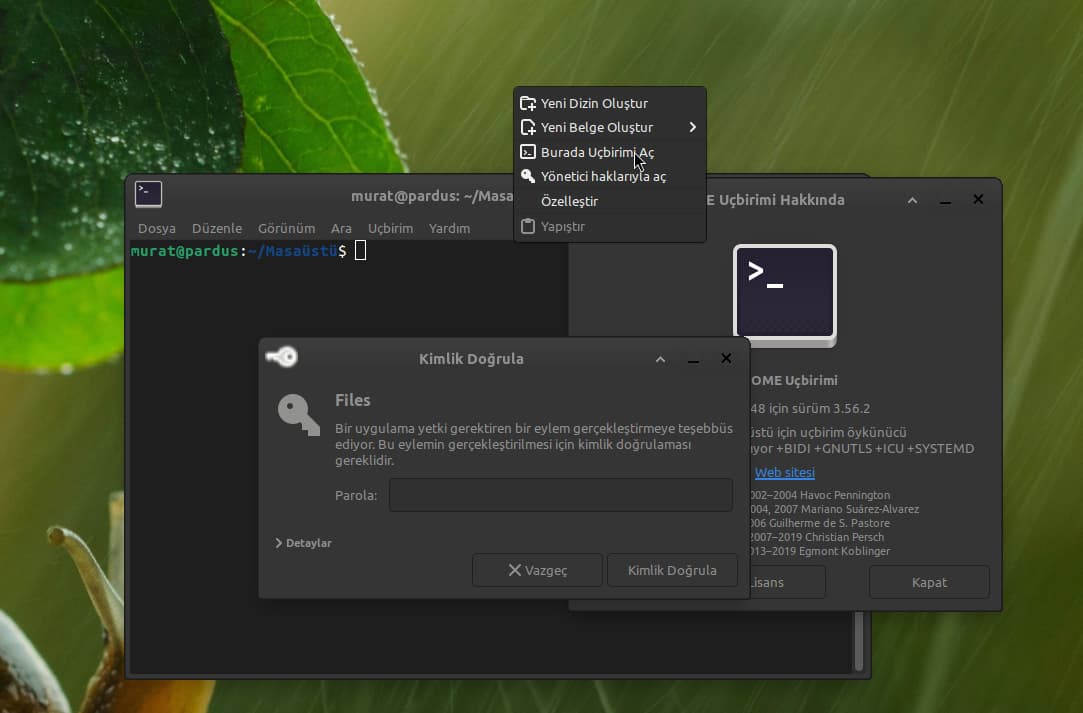
Task: Click the Kapat button in the About dialog
Action: point(929,582)
